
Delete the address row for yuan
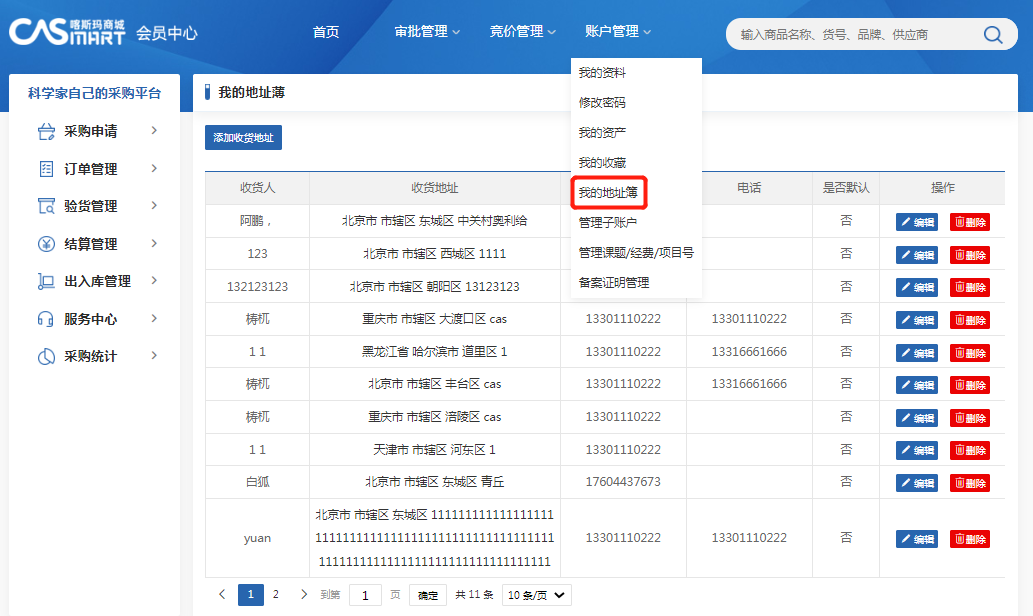tap(969, 539)
